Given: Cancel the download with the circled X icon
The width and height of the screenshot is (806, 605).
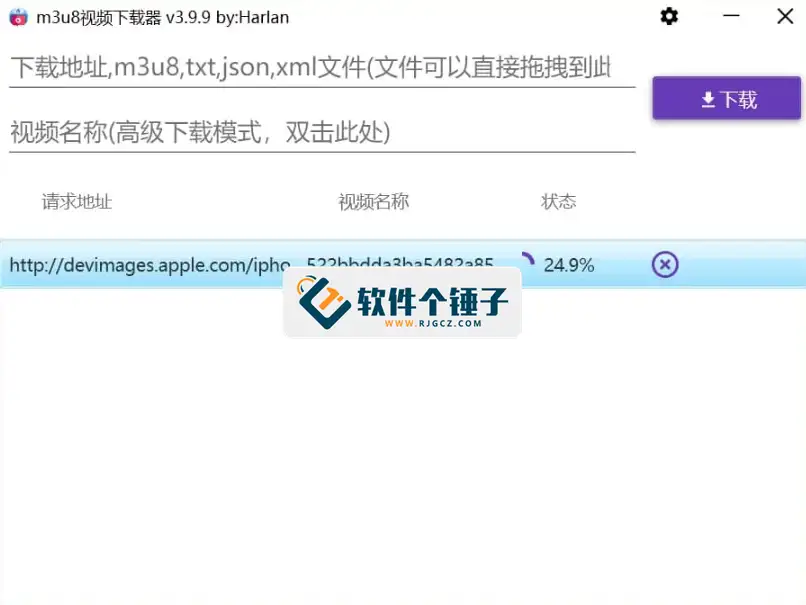Looking at the screenshot, I should (665, 264).
